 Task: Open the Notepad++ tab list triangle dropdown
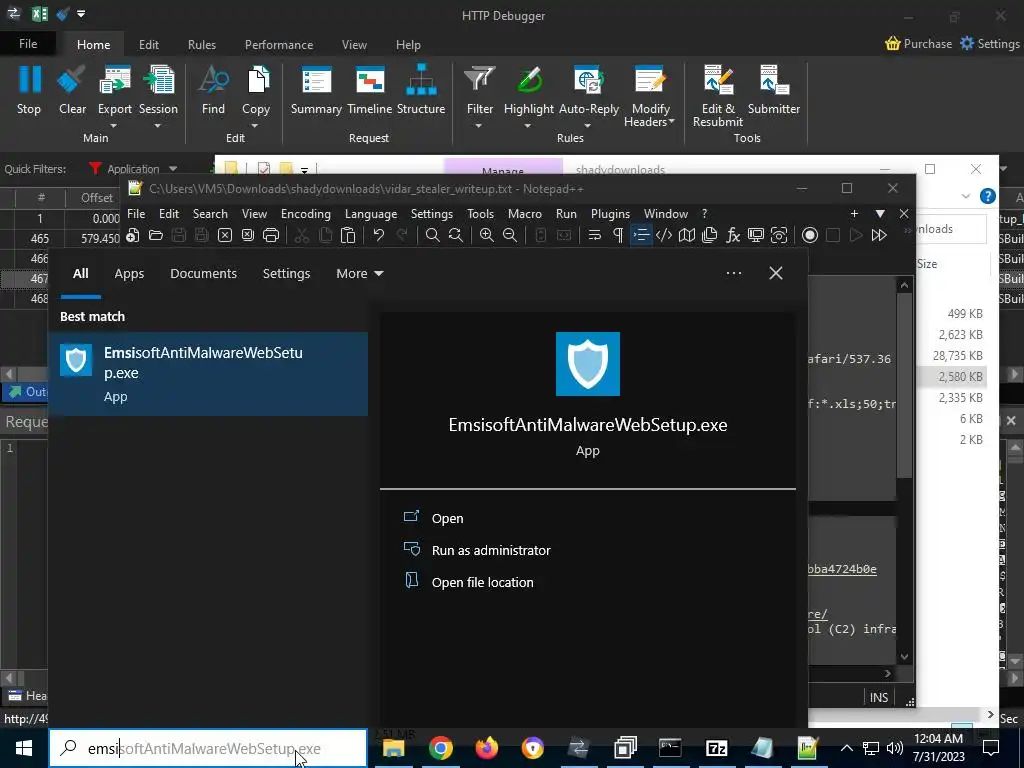[x=880, y=214]
